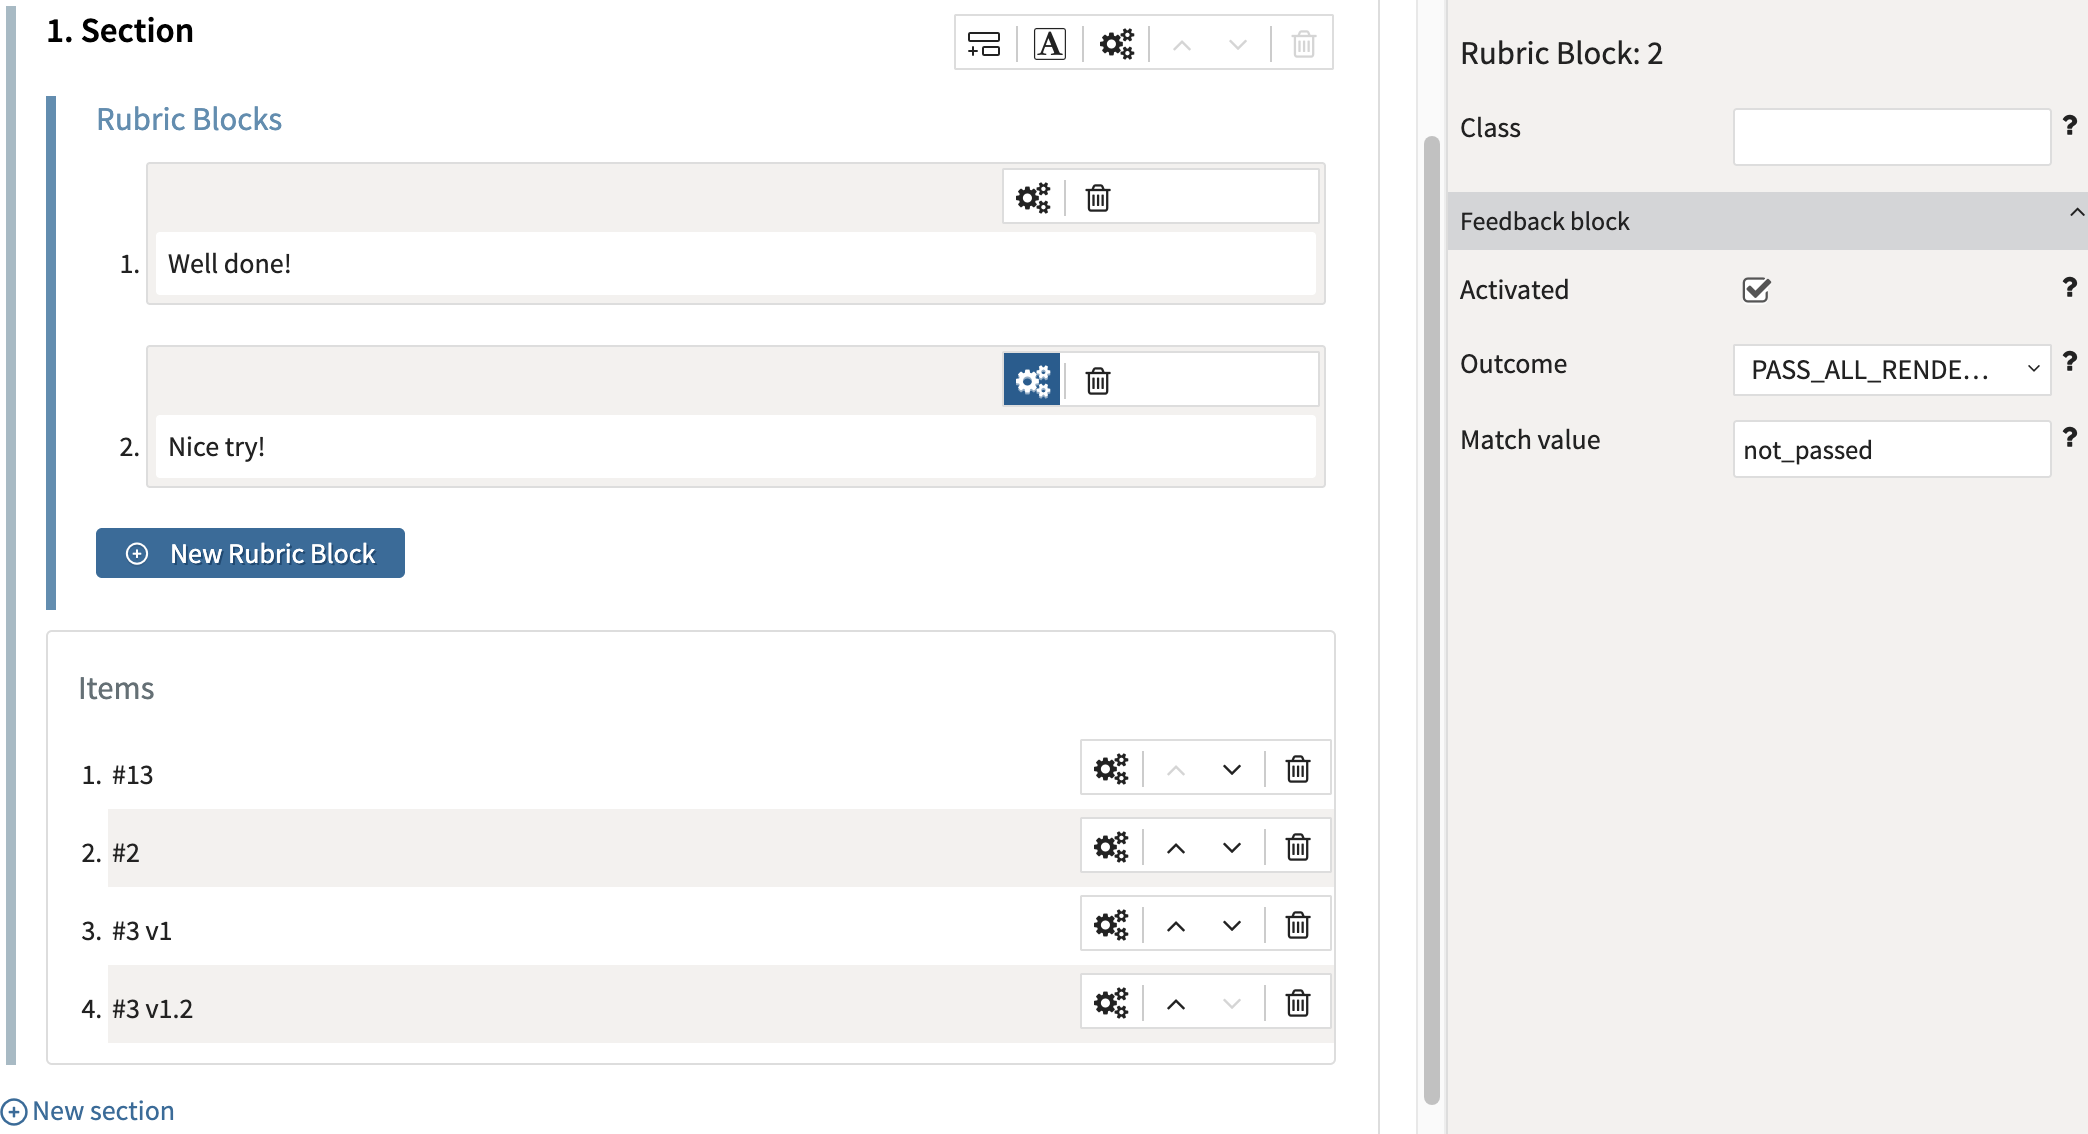Uncheck the Activated checkbox in Feedback block
This screenshot has width=2088, height=1134.
click(x=1756, y=289)
